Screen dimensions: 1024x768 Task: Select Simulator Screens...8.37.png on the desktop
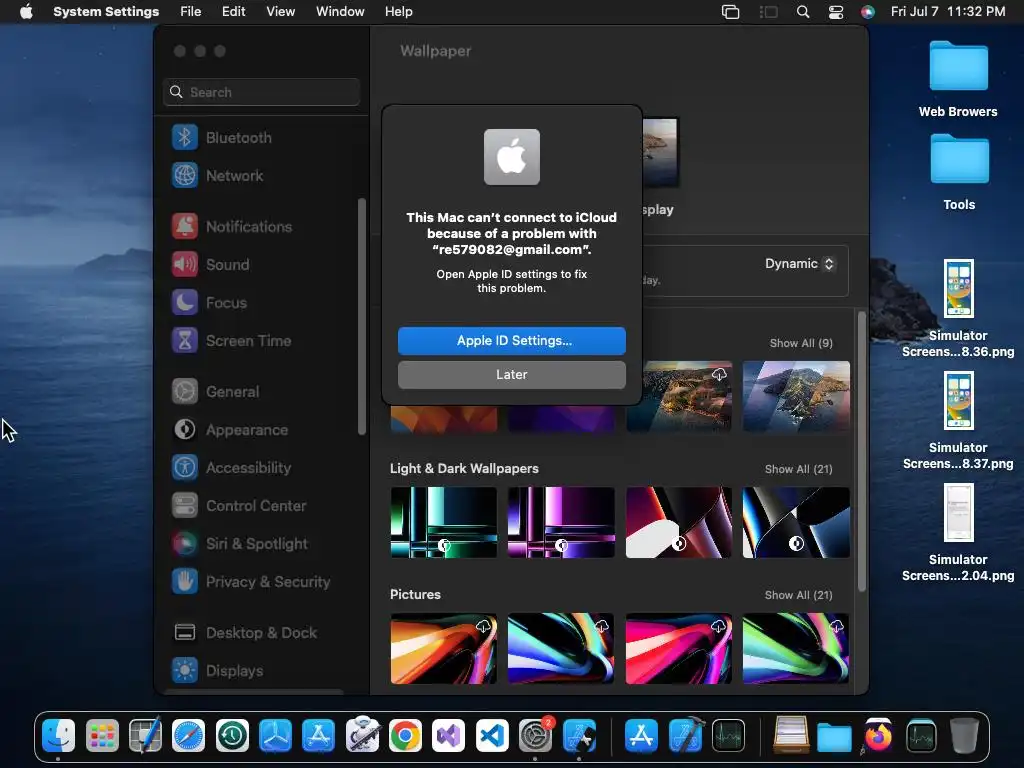[x=958, y=421]
